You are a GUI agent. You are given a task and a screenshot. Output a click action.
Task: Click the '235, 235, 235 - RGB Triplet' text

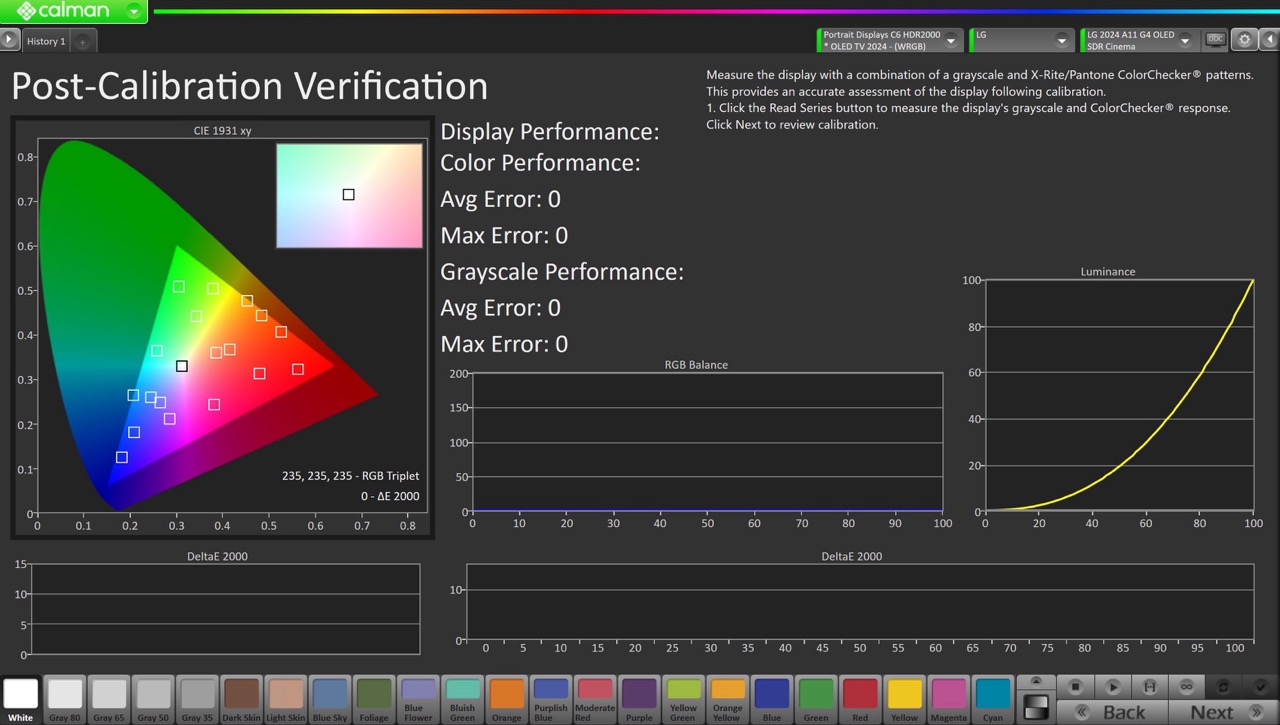click(350, 476)
